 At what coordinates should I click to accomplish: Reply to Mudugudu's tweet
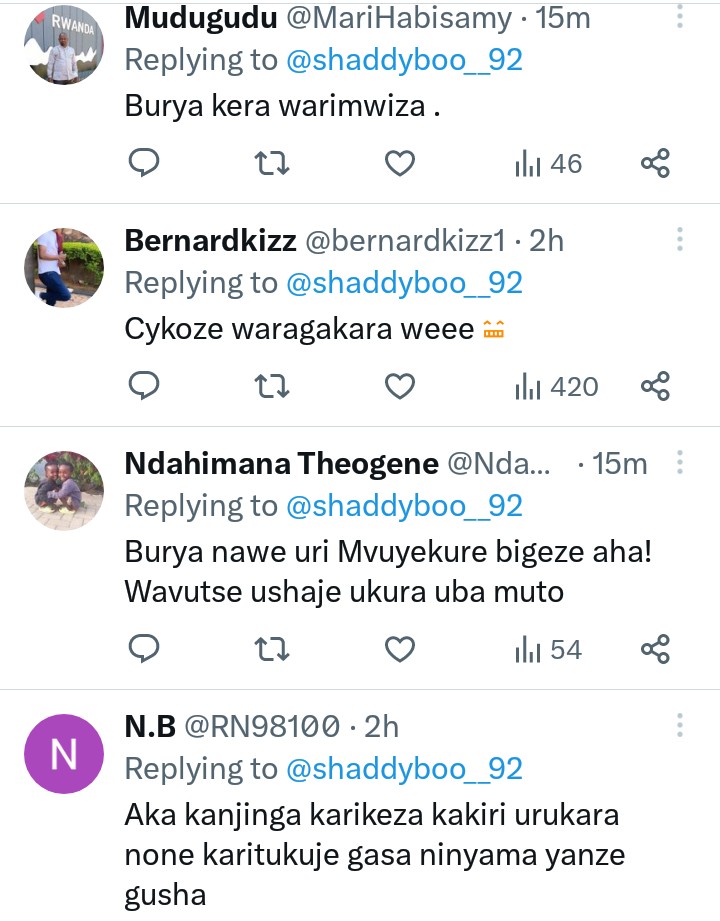(144, 163)
